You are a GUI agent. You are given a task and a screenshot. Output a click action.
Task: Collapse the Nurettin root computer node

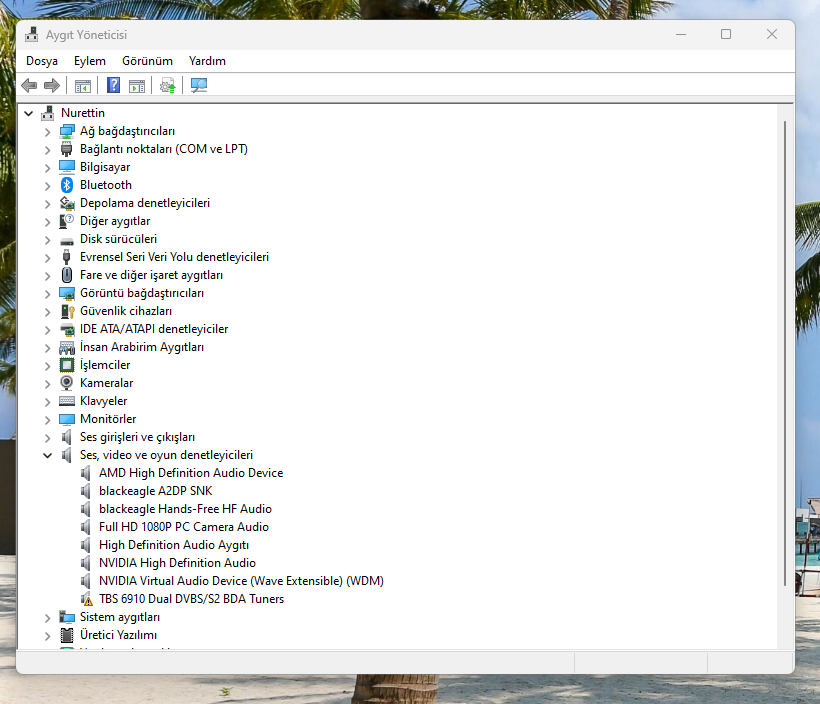pos(28,113)
